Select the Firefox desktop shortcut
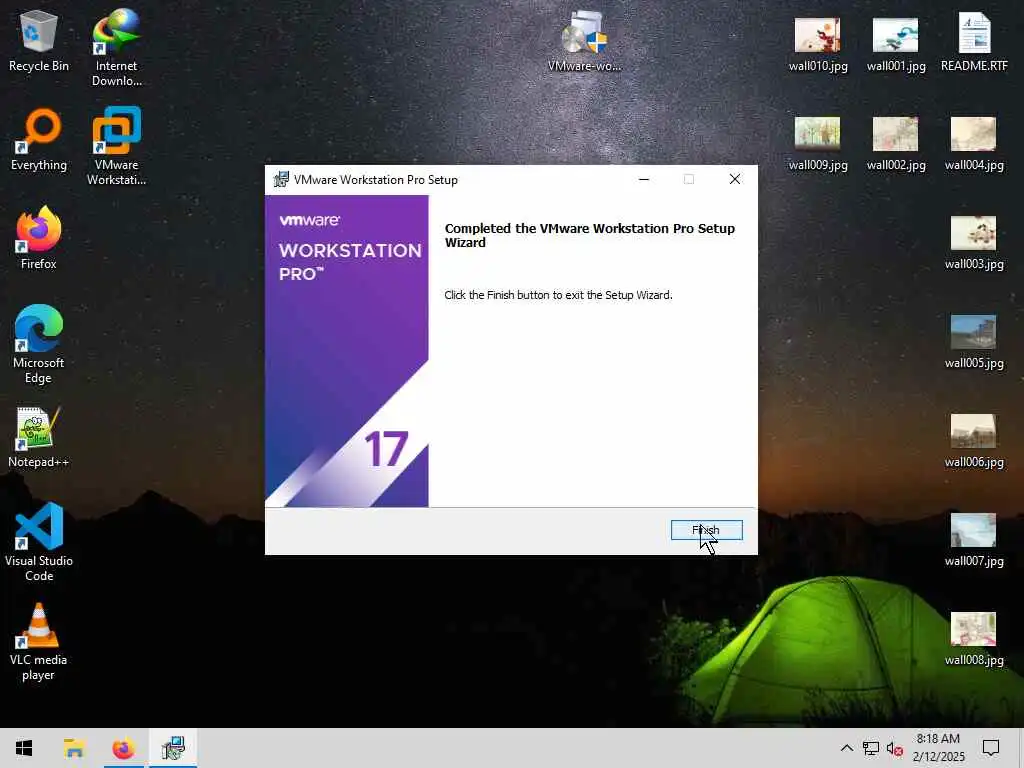The image size is (1024, 768). coord(39,238)
